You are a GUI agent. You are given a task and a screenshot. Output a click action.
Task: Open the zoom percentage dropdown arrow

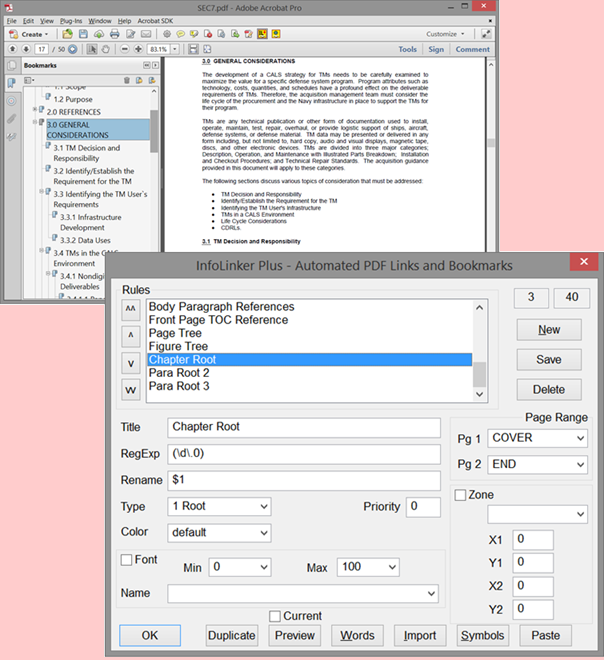[x=175, y=49]
